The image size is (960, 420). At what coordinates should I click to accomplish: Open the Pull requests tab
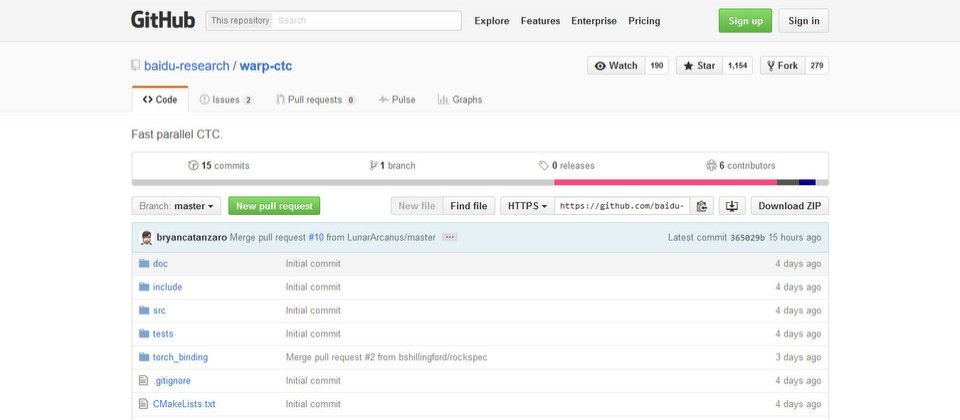point(315,100)
